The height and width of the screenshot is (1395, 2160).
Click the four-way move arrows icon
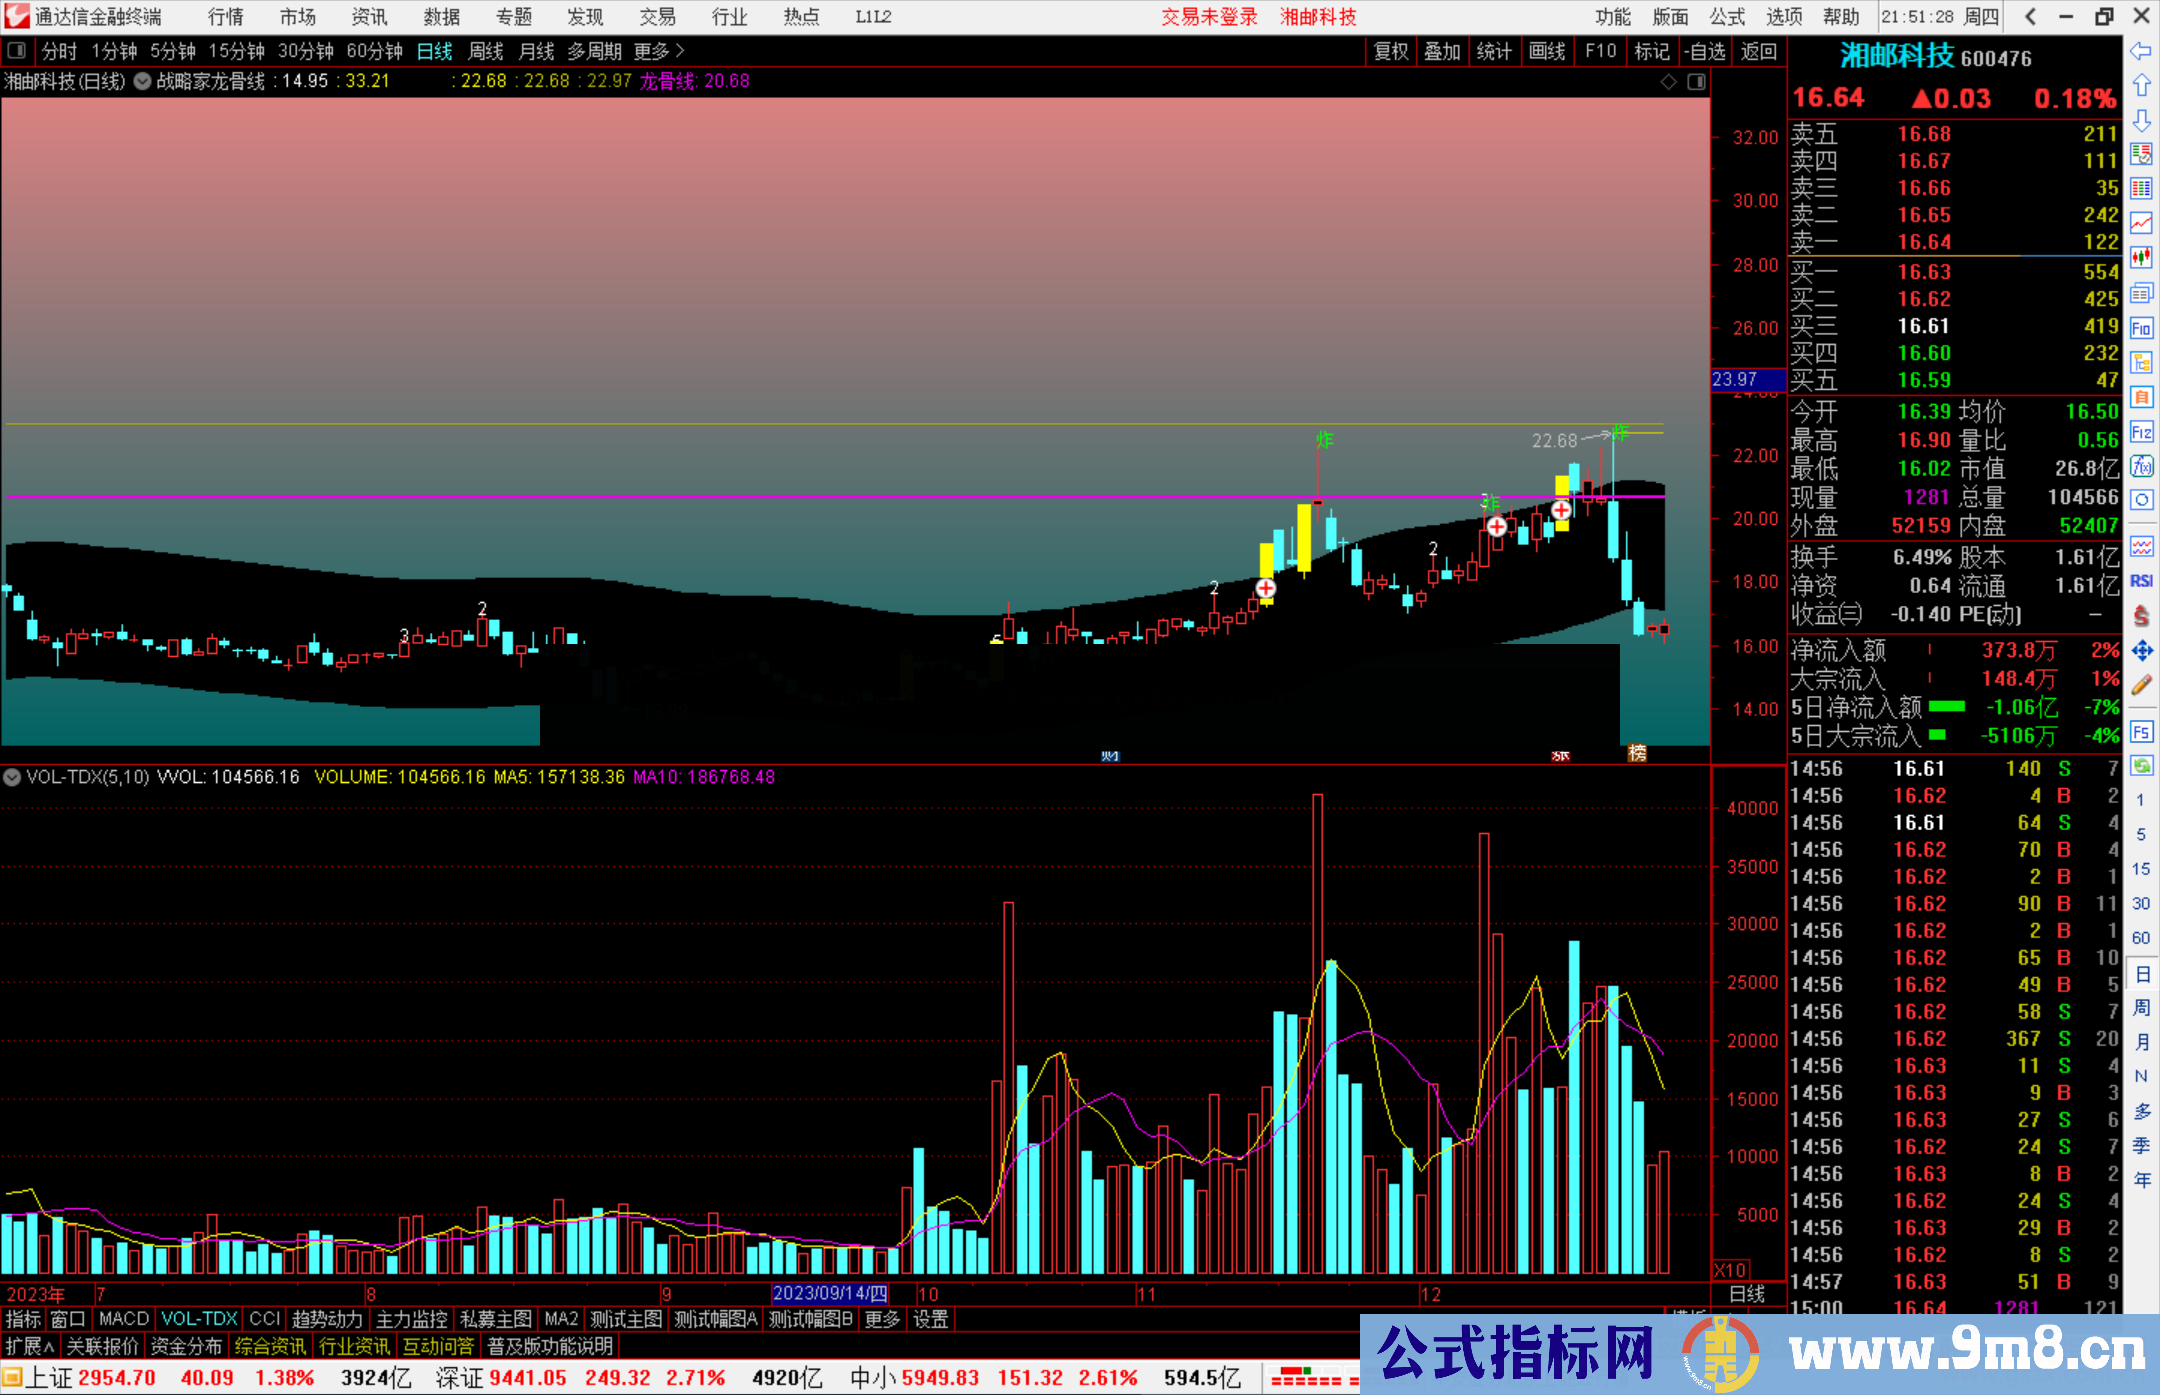coord(2141,651)
